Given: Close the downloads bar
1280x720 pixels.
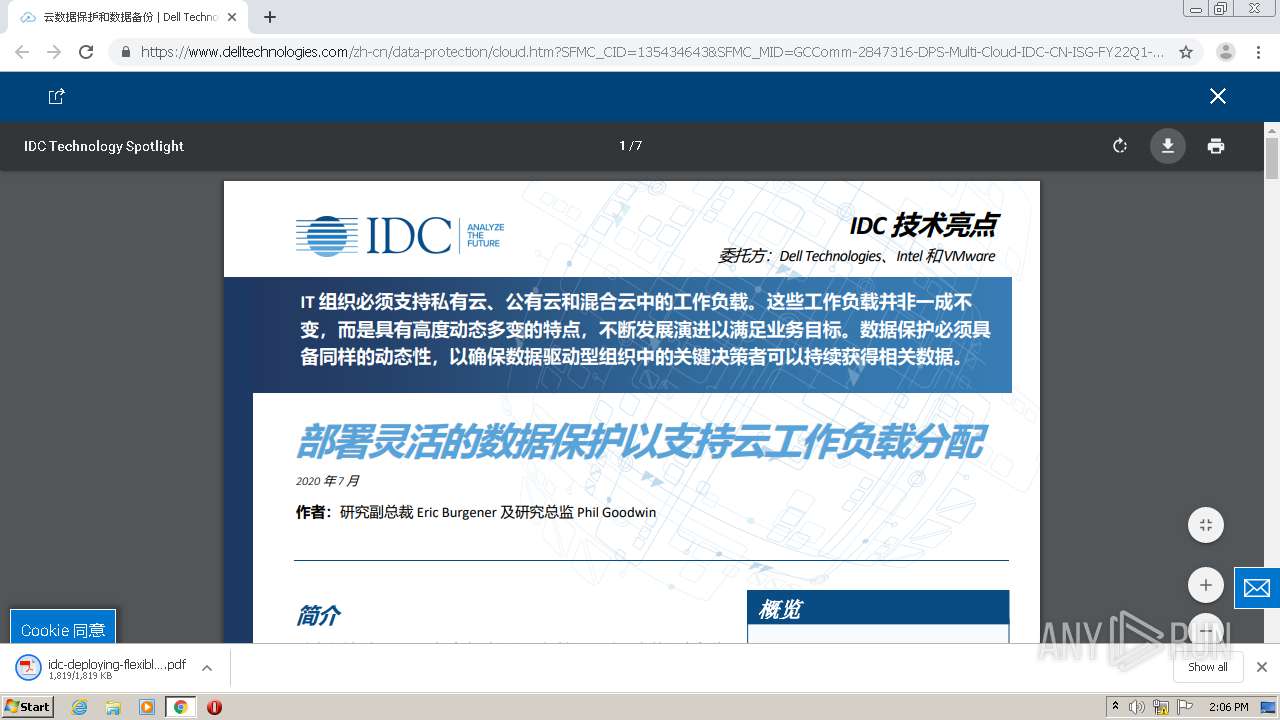Looking at the screenshot, I should [x=1262, y=667].
